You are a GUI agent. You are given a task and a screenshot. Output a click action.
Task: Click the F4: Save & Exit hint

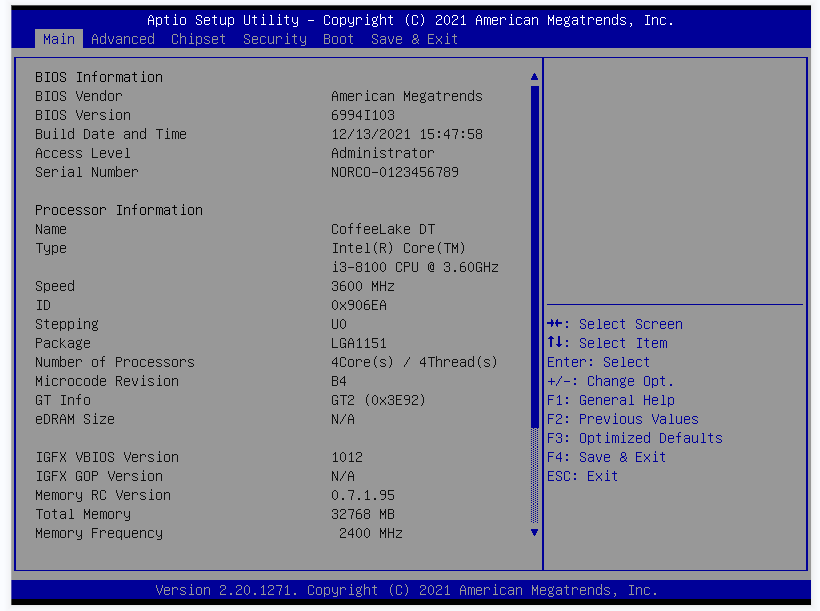(606, 457)
